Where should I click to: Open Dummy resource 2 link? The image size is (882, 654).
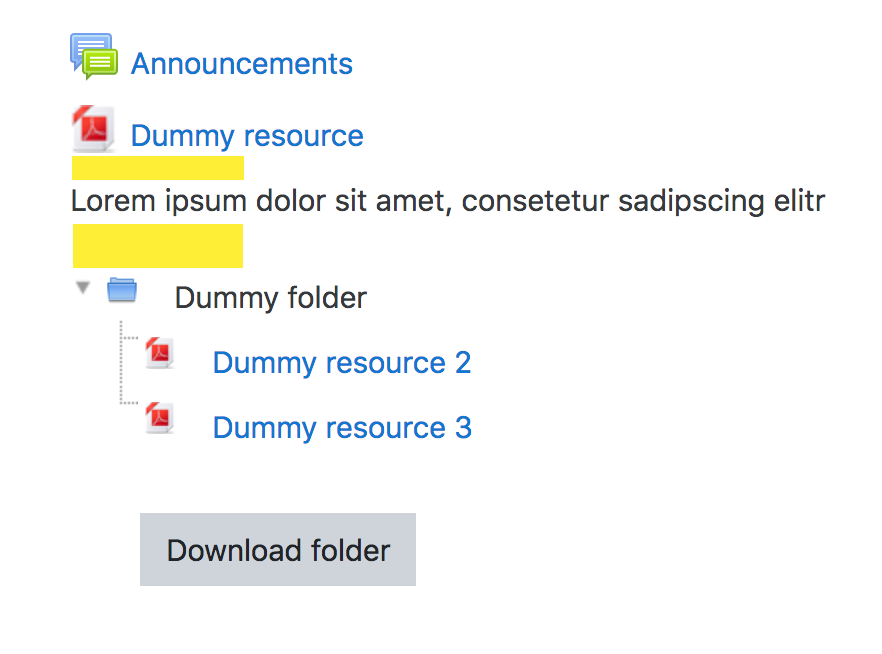tap(342, 363)
